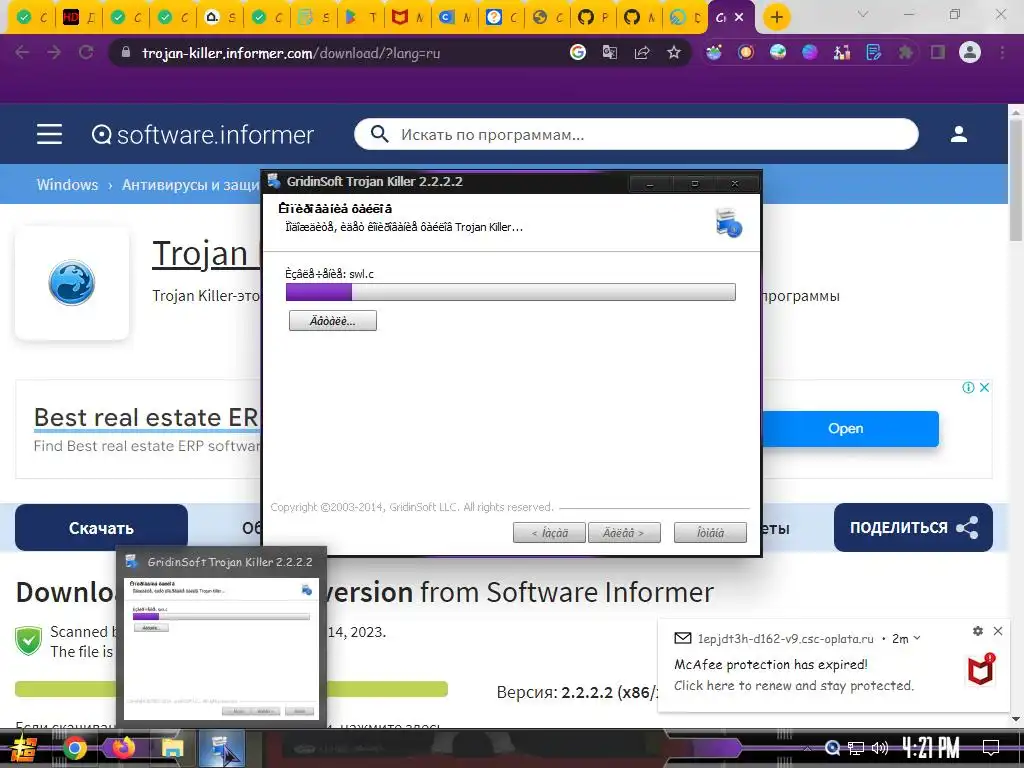
Task: Toggle the browser side panel icon
Action: pos(938,52)
